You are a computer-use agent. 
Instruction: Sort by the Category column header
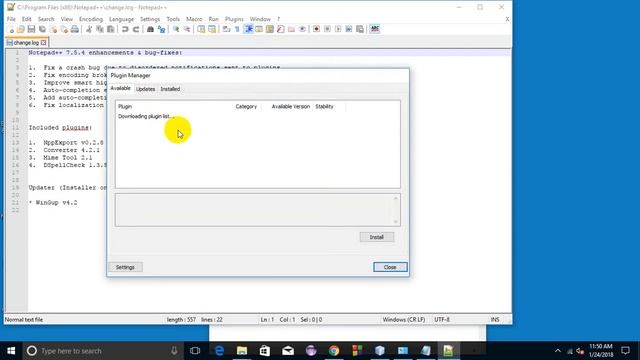[x=246, y=107]
